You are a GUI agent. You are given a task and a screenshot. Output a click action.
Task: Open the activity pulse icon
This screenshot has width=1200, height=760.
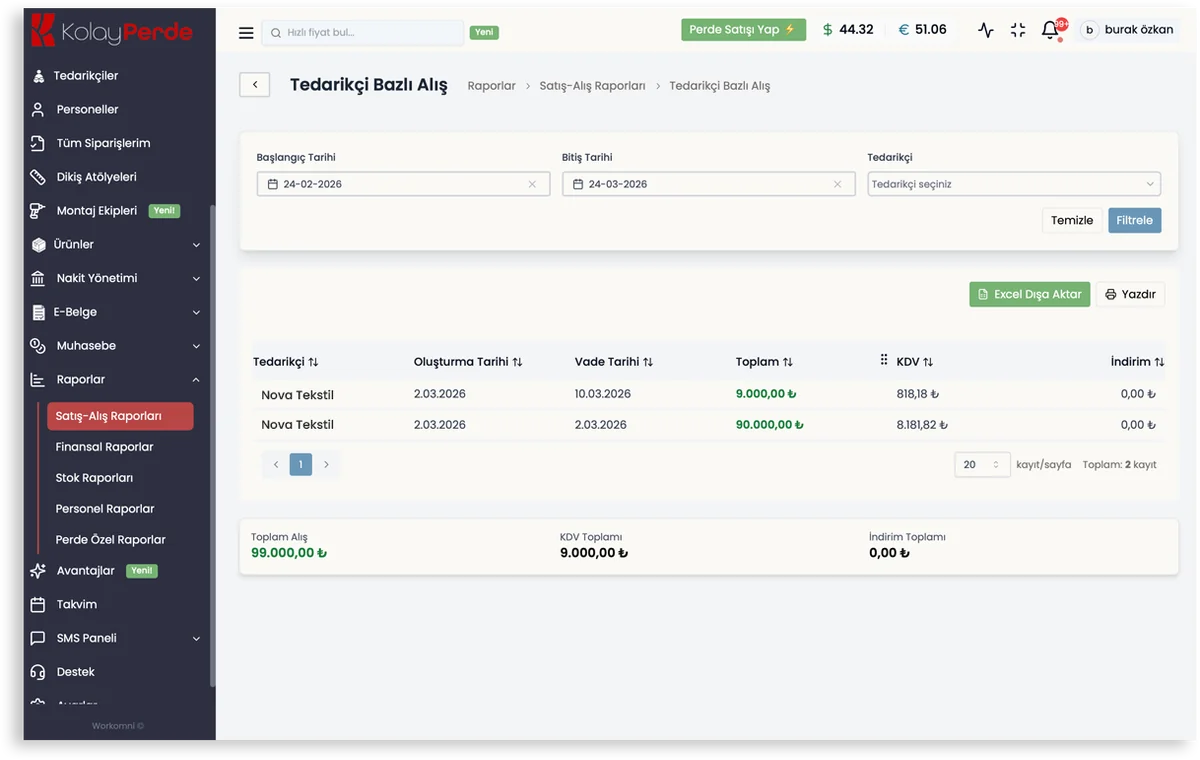[986, 30]
